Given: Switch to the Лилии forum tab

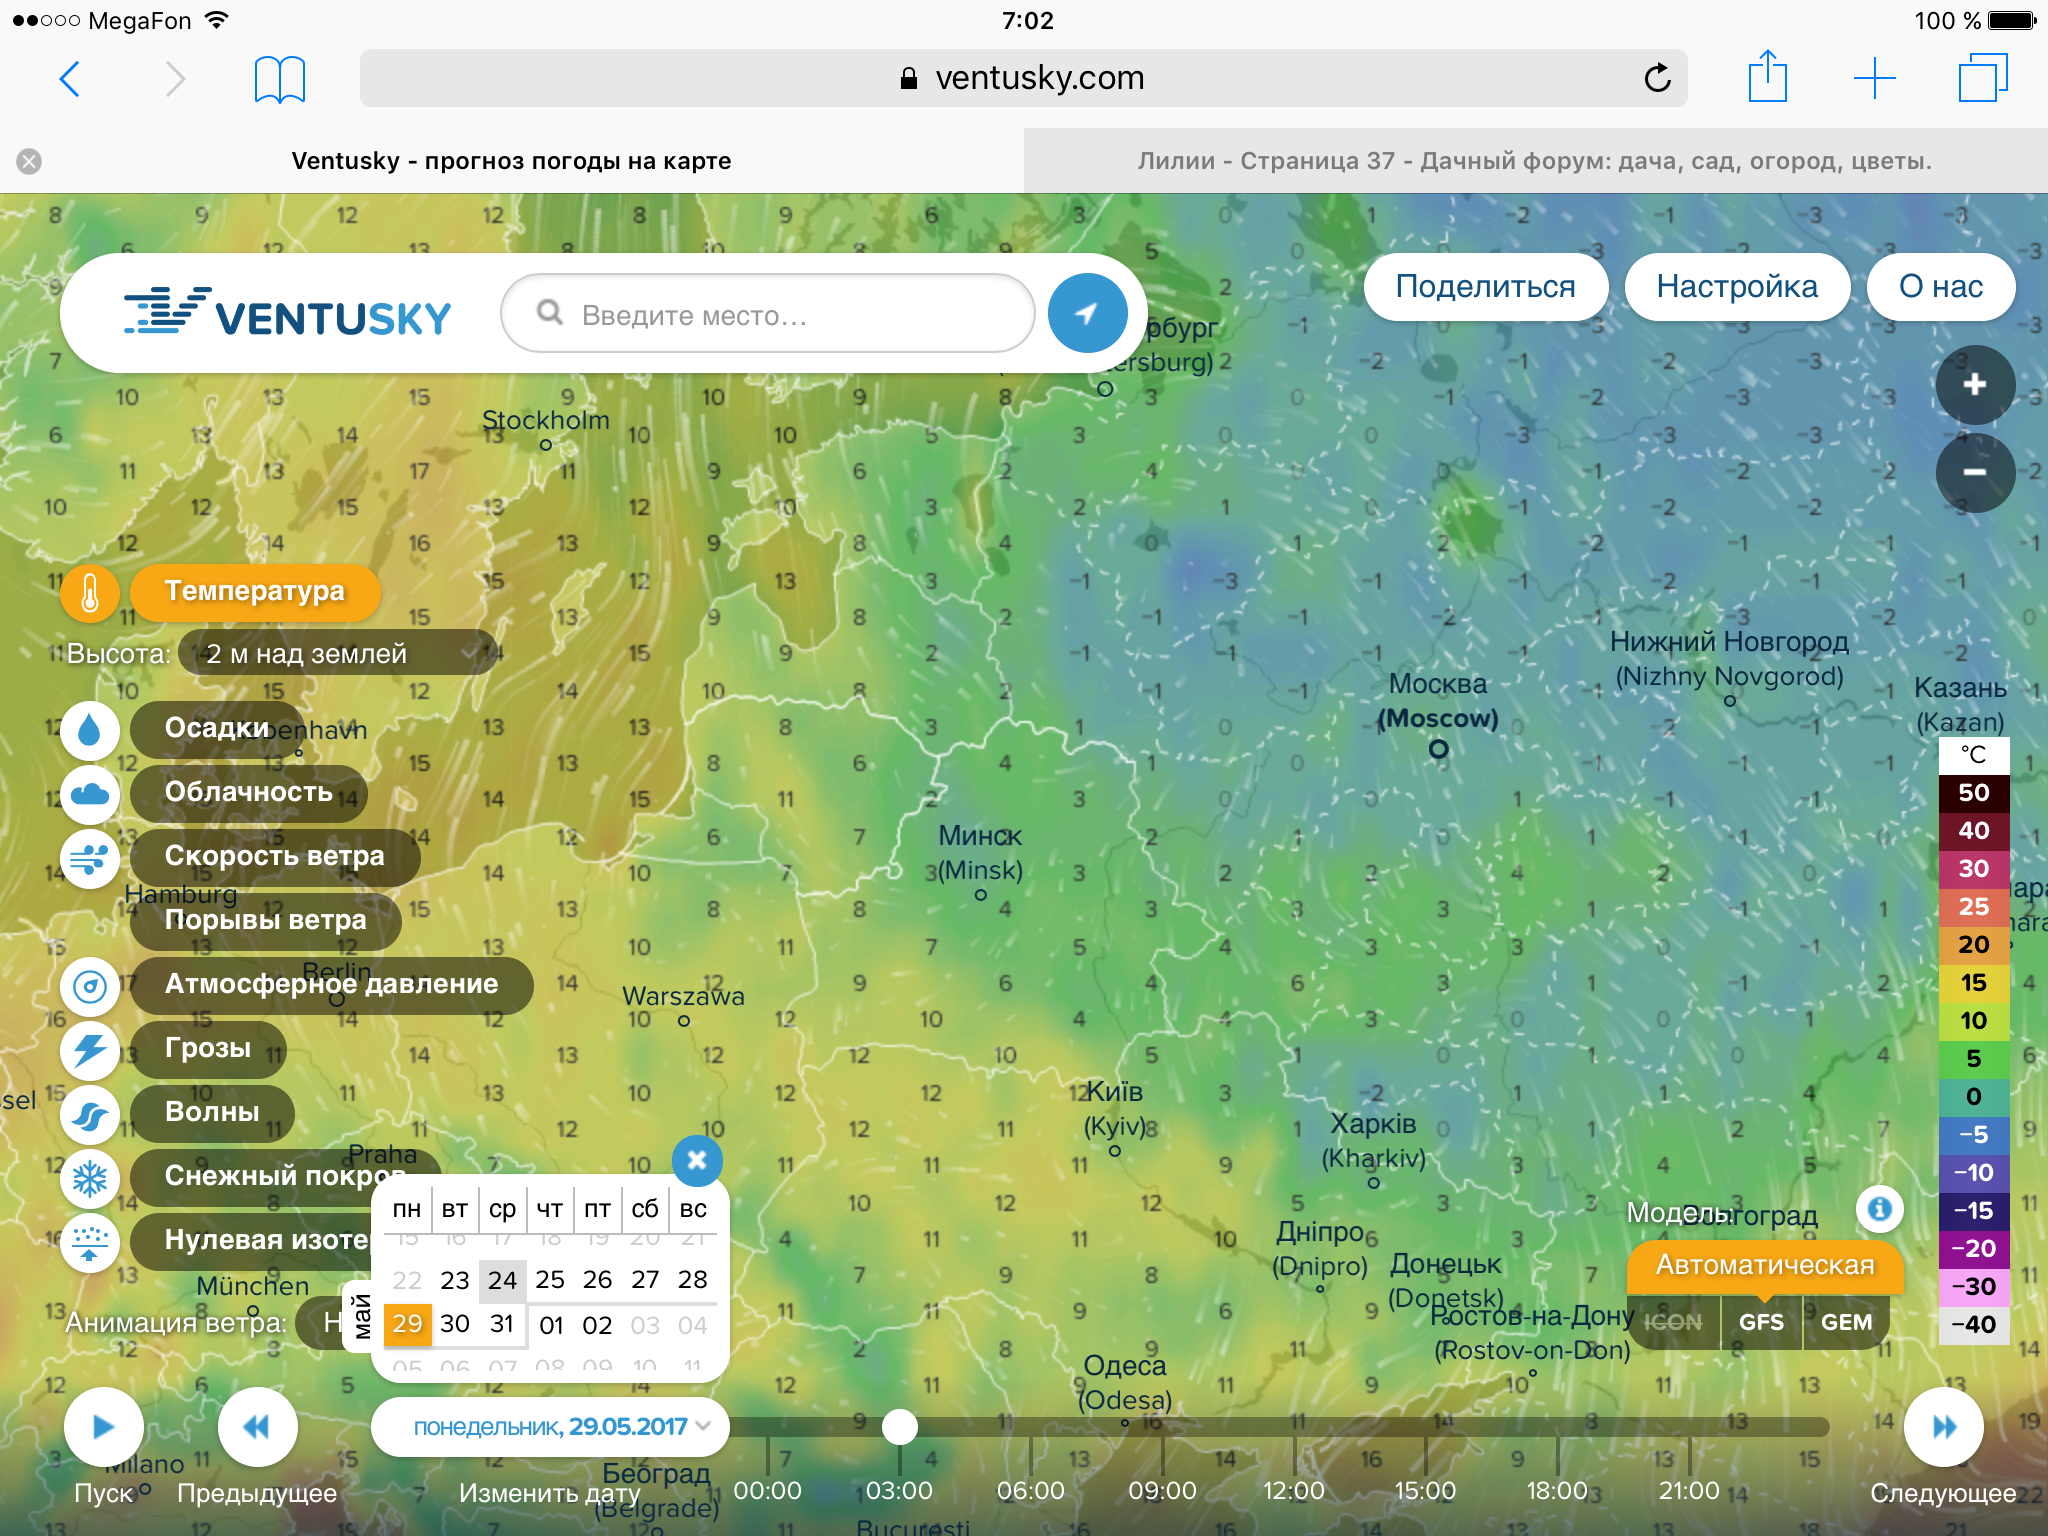Looking at the screenshot, I should point(1534,161).
